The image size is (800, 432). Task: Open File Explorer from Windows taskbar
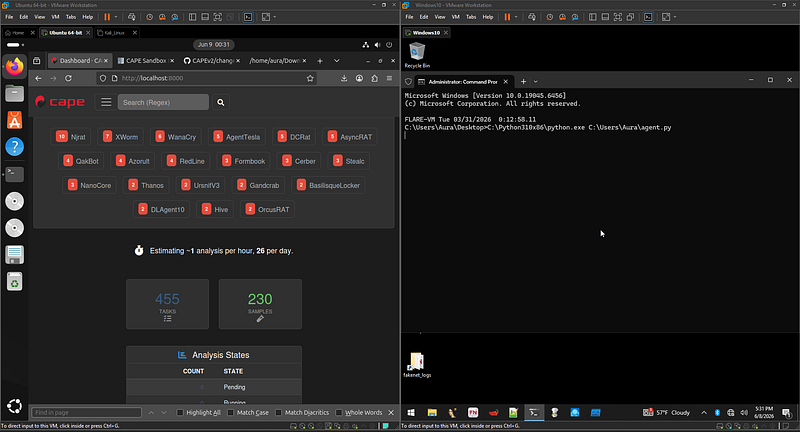432,413
